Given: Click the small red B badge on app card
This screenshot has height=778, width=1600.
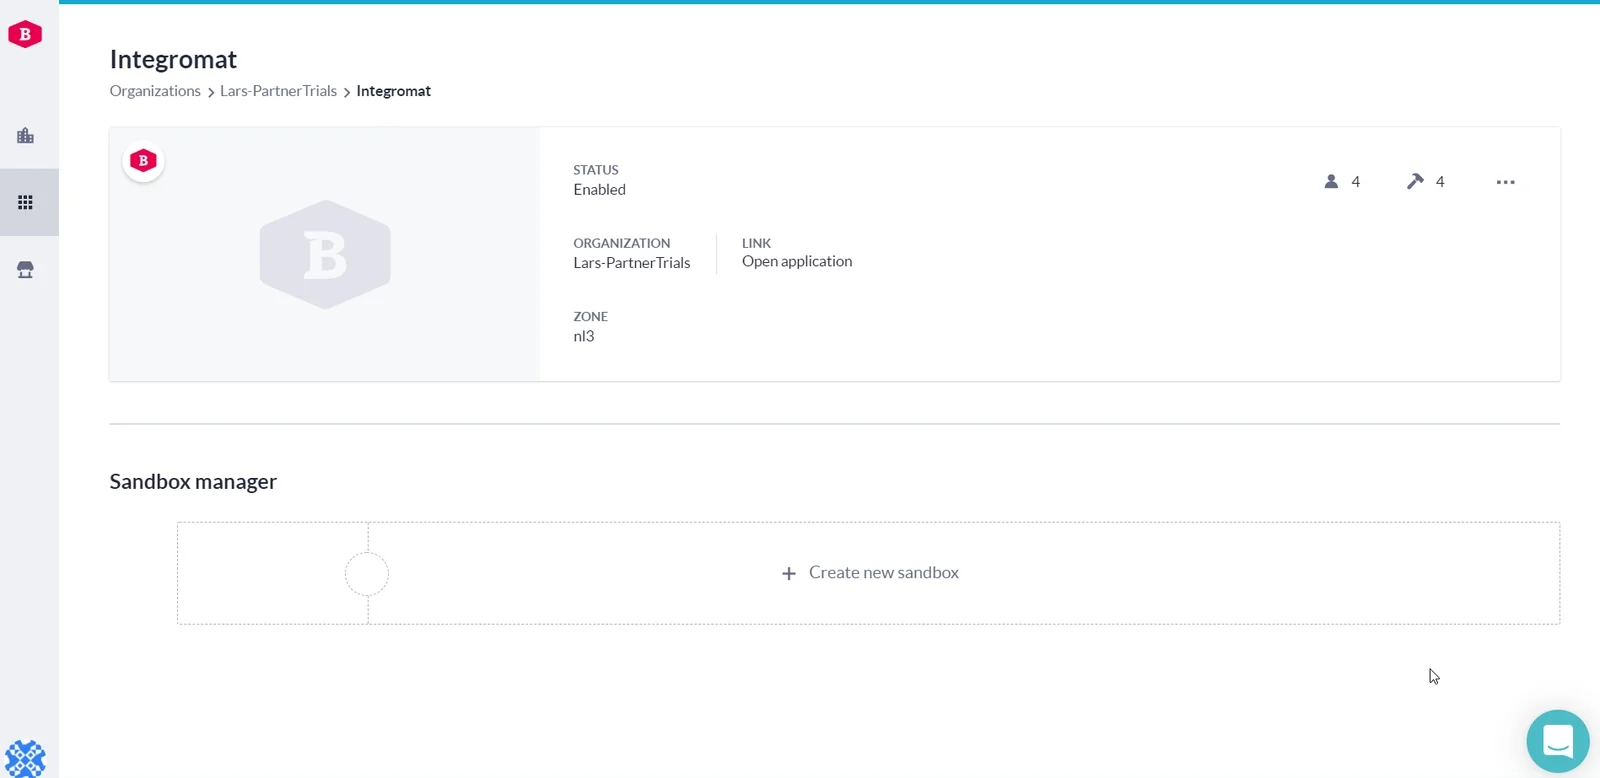Looking at the screenshot, I should 144,161.
